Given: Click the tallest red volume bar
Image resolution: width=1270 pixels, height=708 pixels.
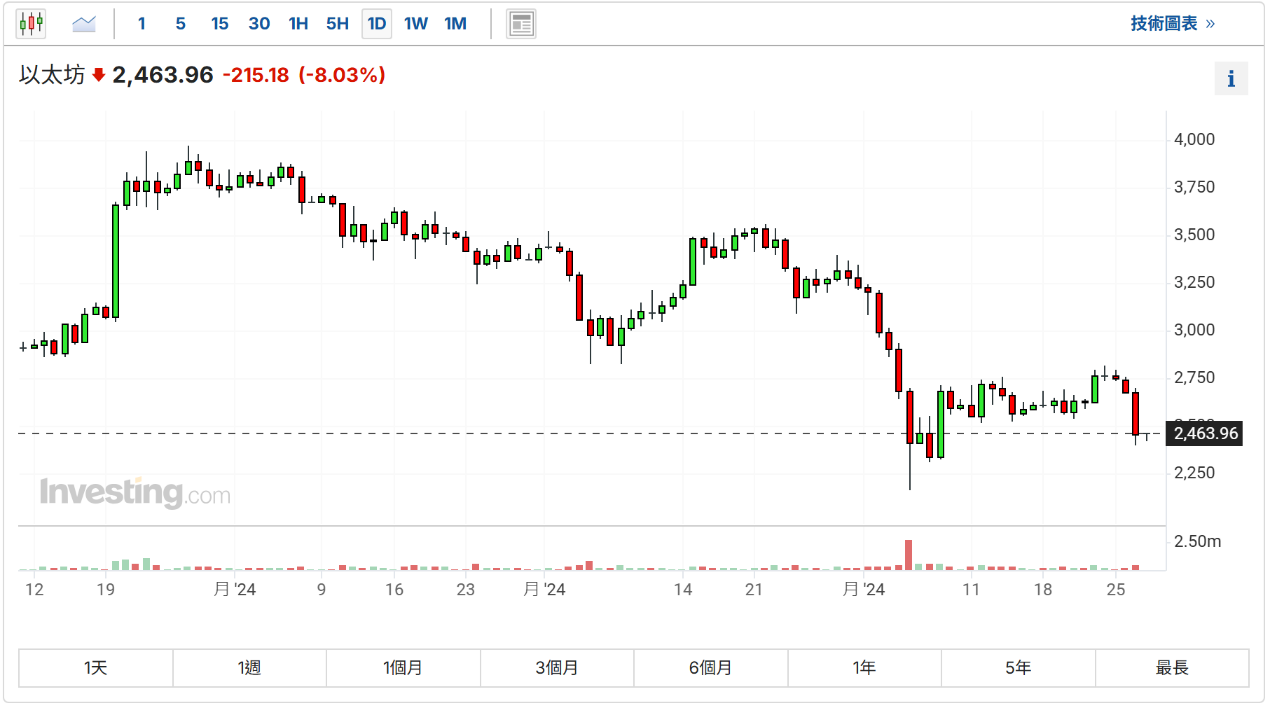Looking at the screenshot, I should coord(908,555).
